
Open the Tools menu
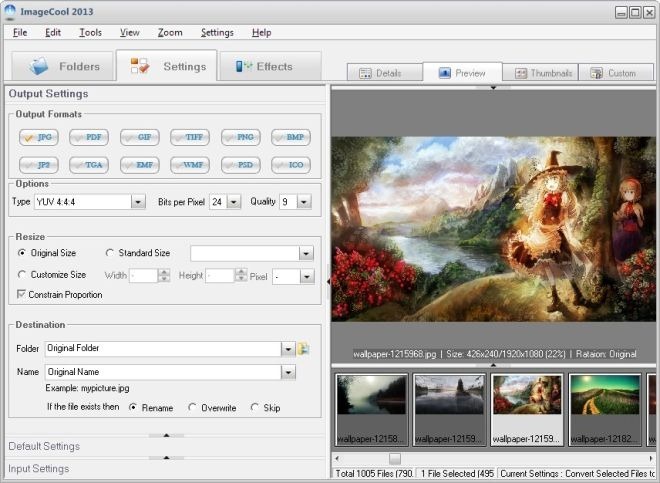coord(90,32)
